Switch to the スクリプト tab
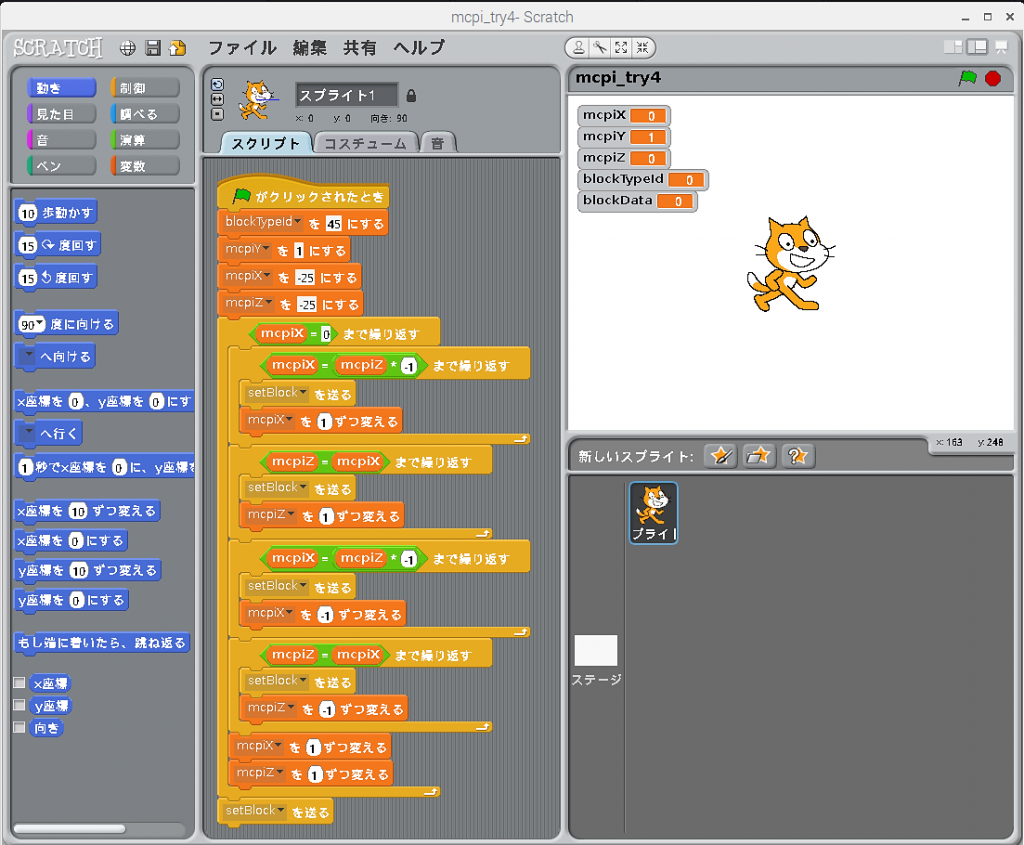 [265, 143]
